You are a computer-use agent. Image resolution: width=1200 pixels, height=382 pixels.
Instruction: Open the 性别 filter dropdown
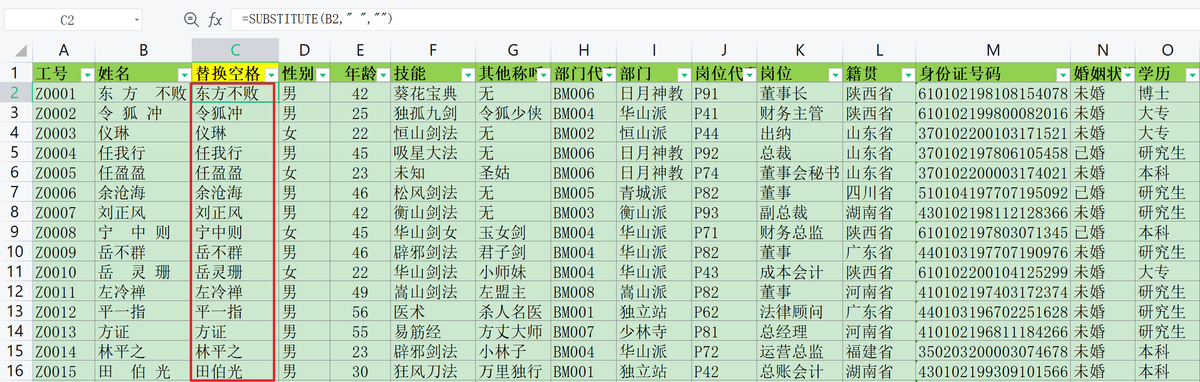322,75
